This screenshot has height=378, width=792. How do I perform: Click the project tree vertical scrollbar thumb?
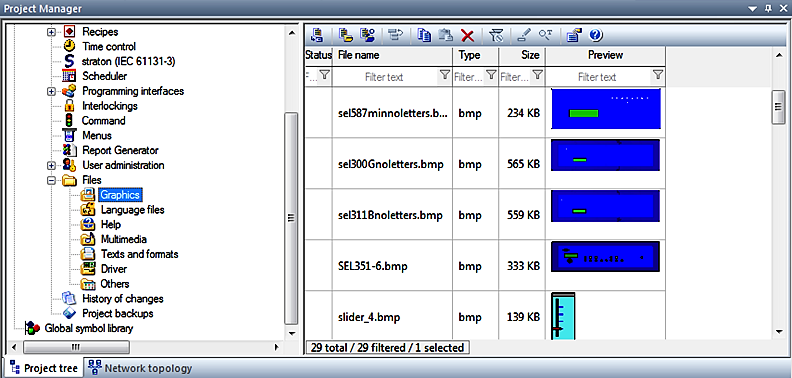pos(291,217)
